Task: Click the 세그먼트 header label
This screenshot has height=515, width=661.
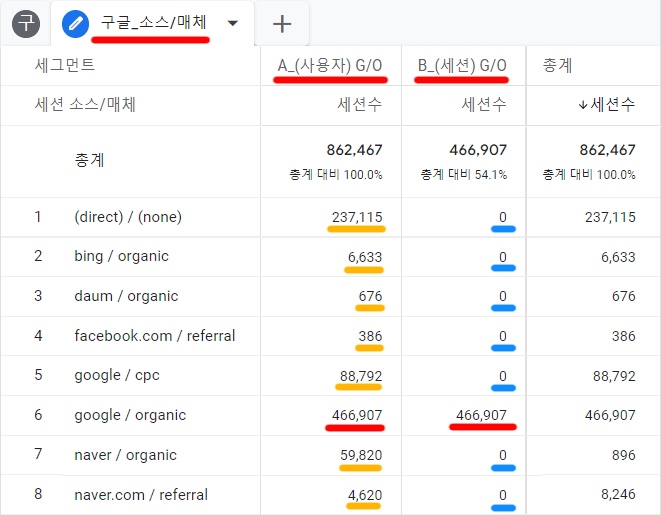Action: [65, 65]
